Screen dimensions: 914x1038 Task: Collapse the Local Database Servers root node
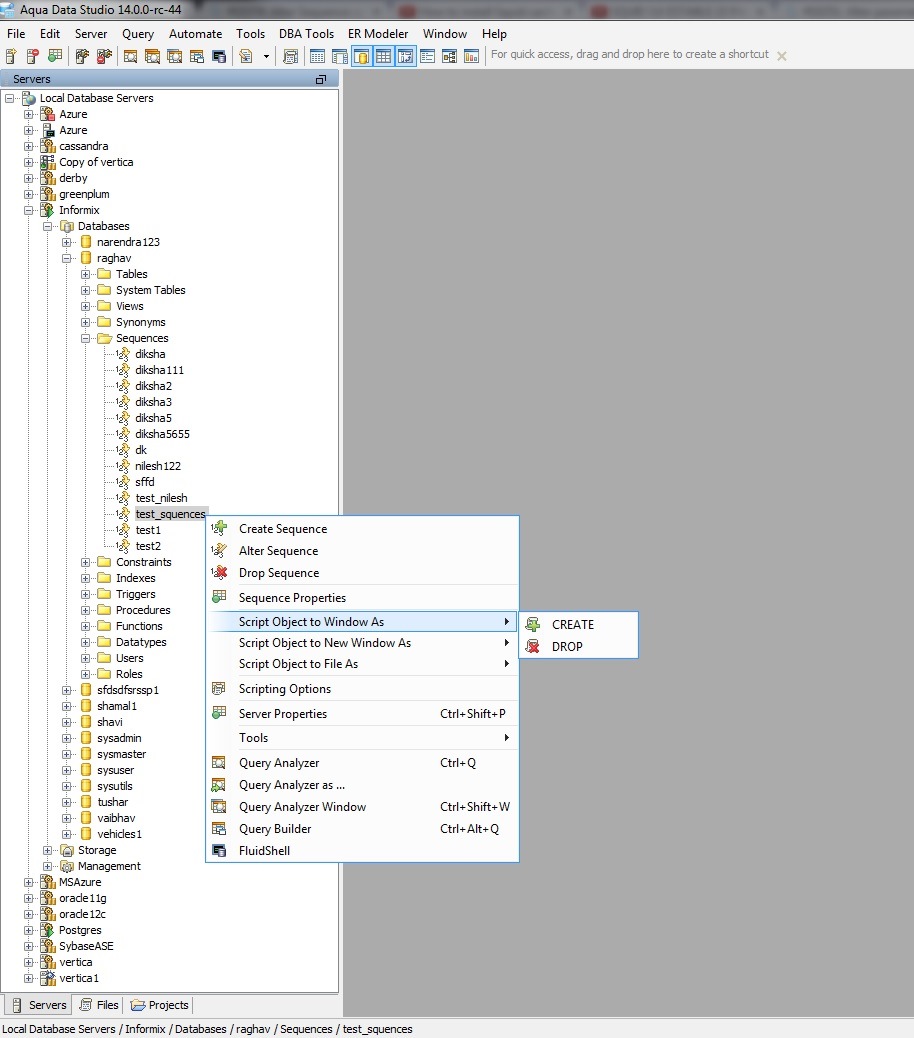[x=9, y=99]
